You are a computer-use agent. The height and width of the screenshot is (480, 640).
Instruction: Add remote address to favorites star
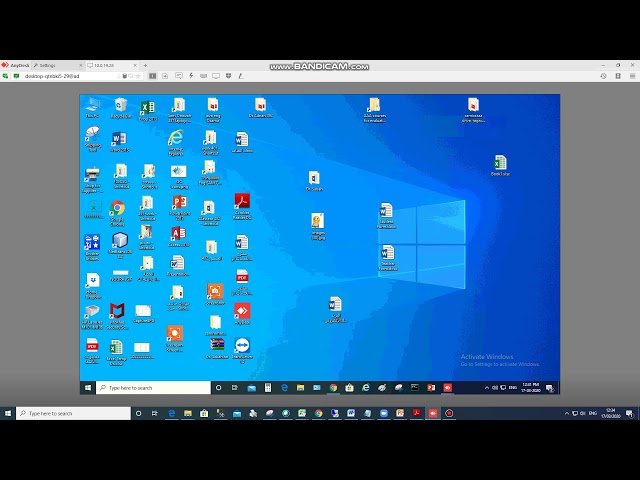click(x=138, y=76)
